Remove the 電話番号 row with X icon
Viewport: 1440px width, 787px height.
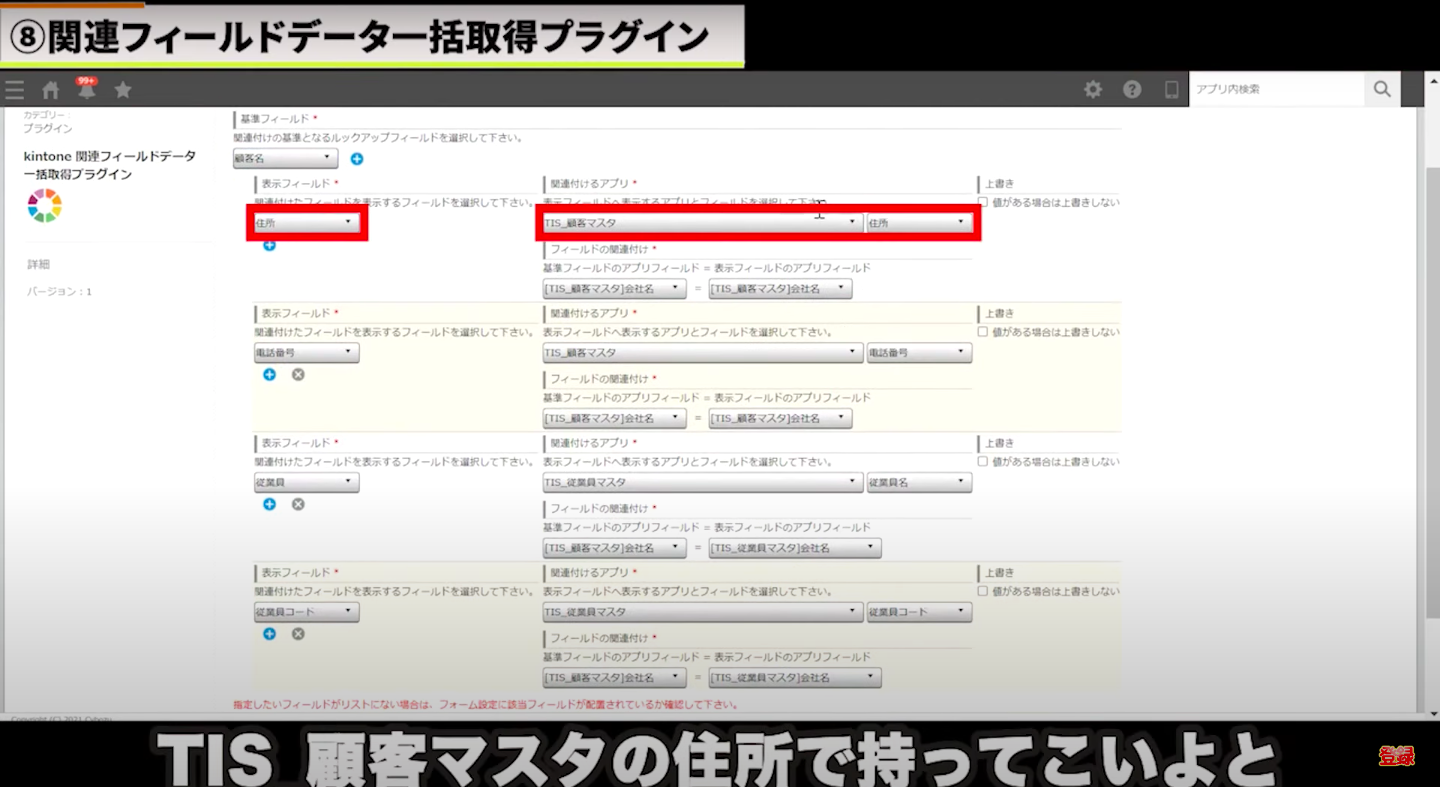[x=298, y=375]
